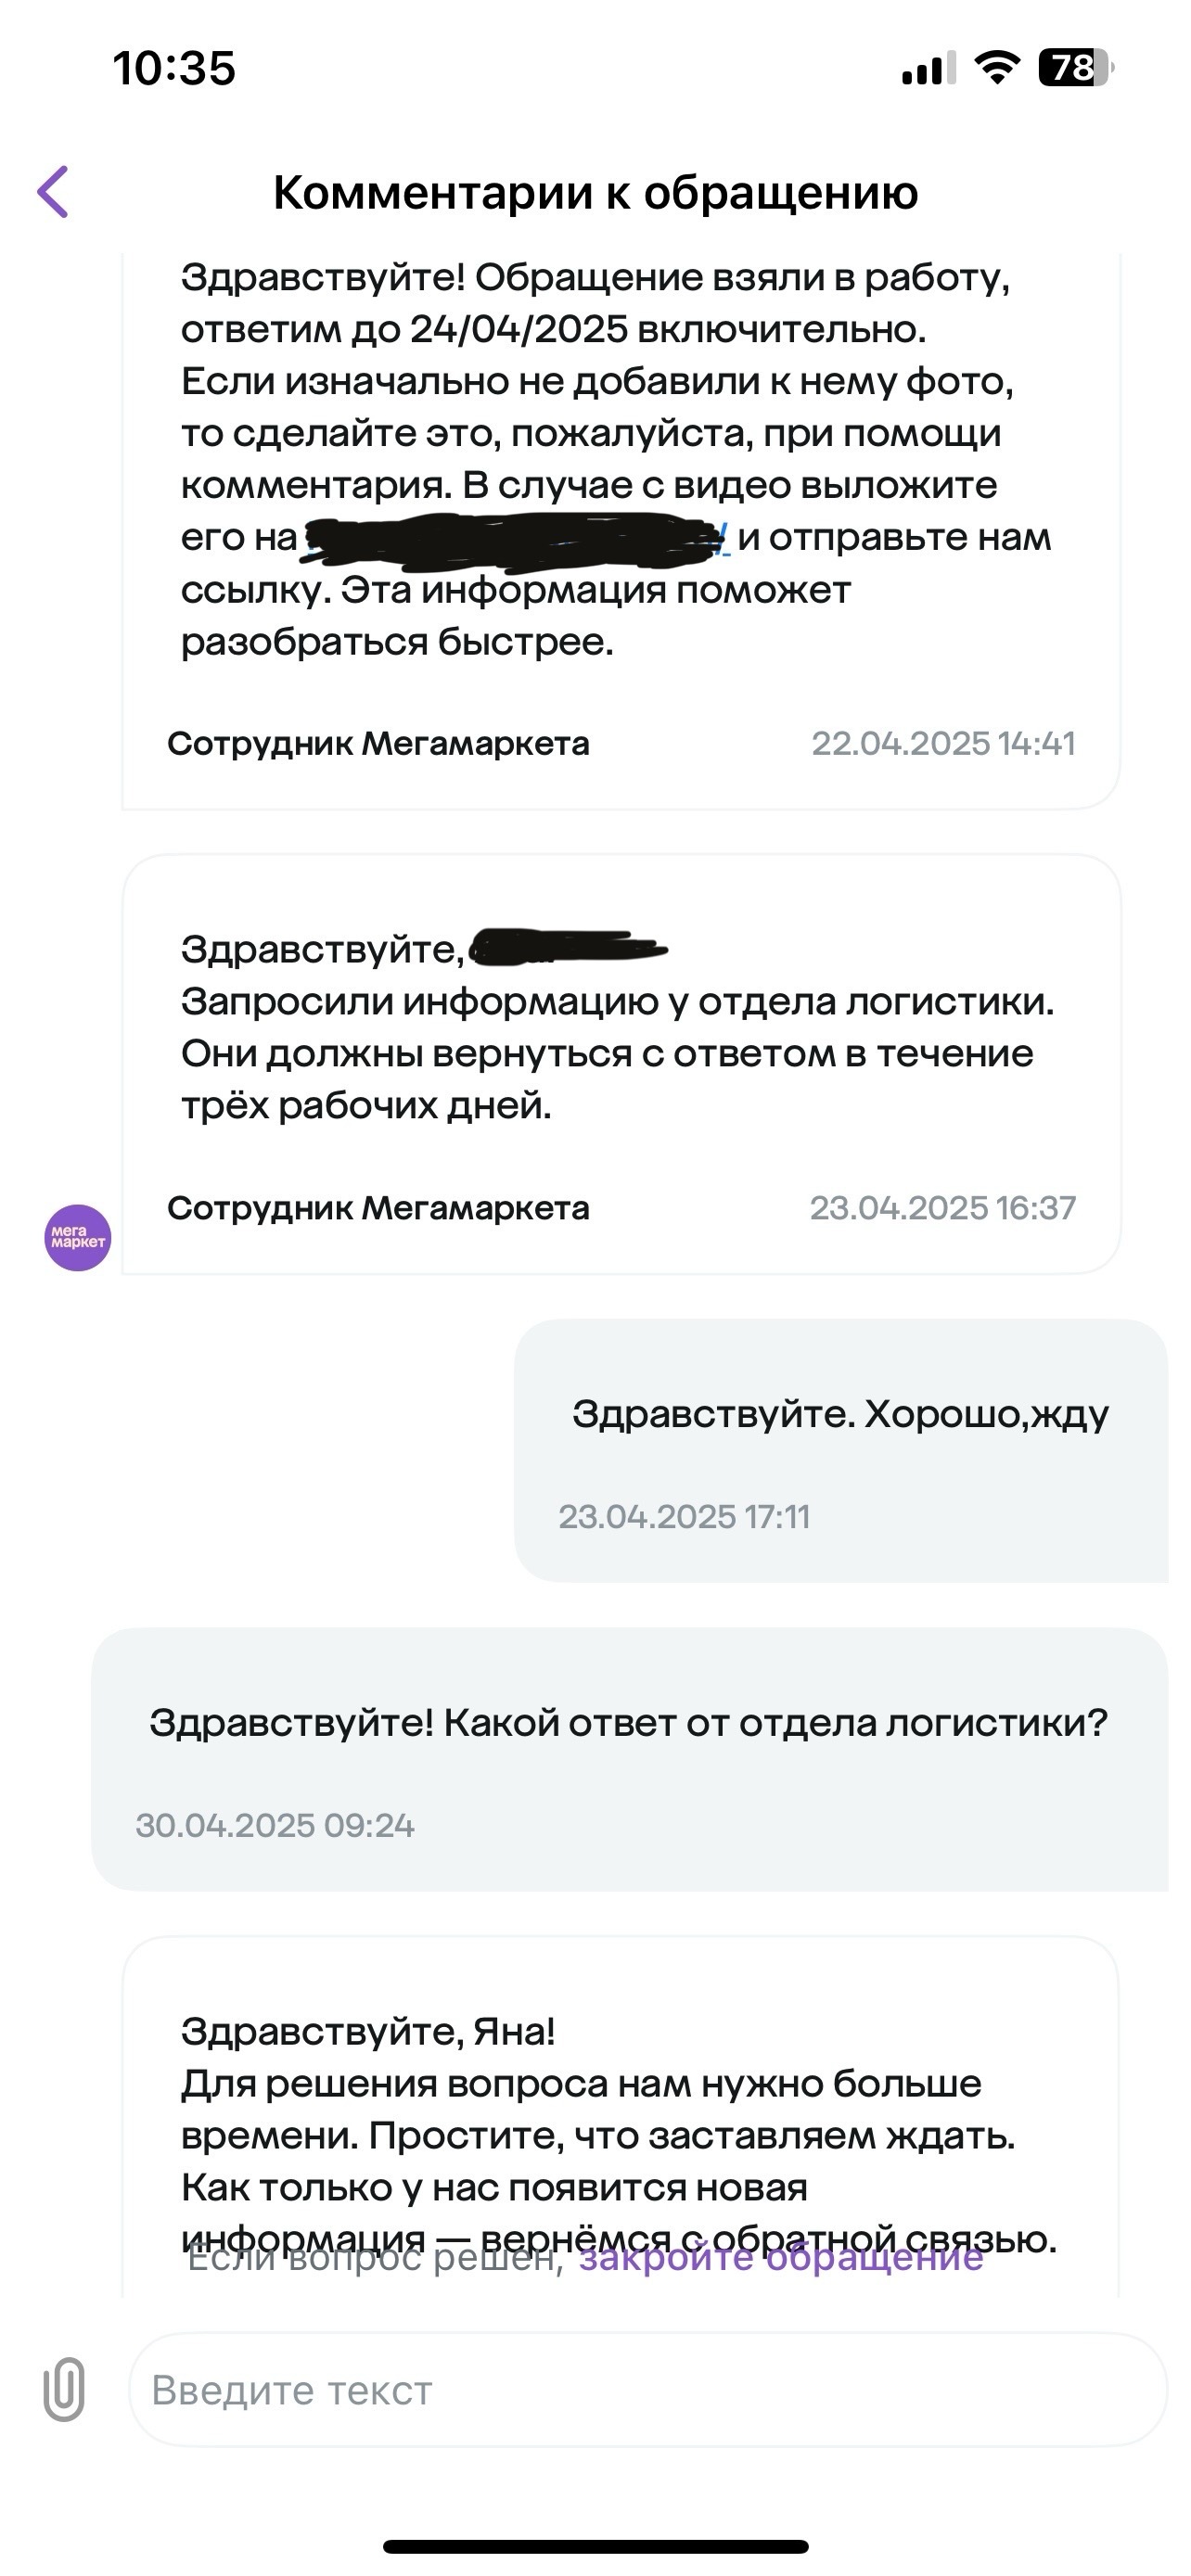Open the blacked-out video upload link

(515, 538)
